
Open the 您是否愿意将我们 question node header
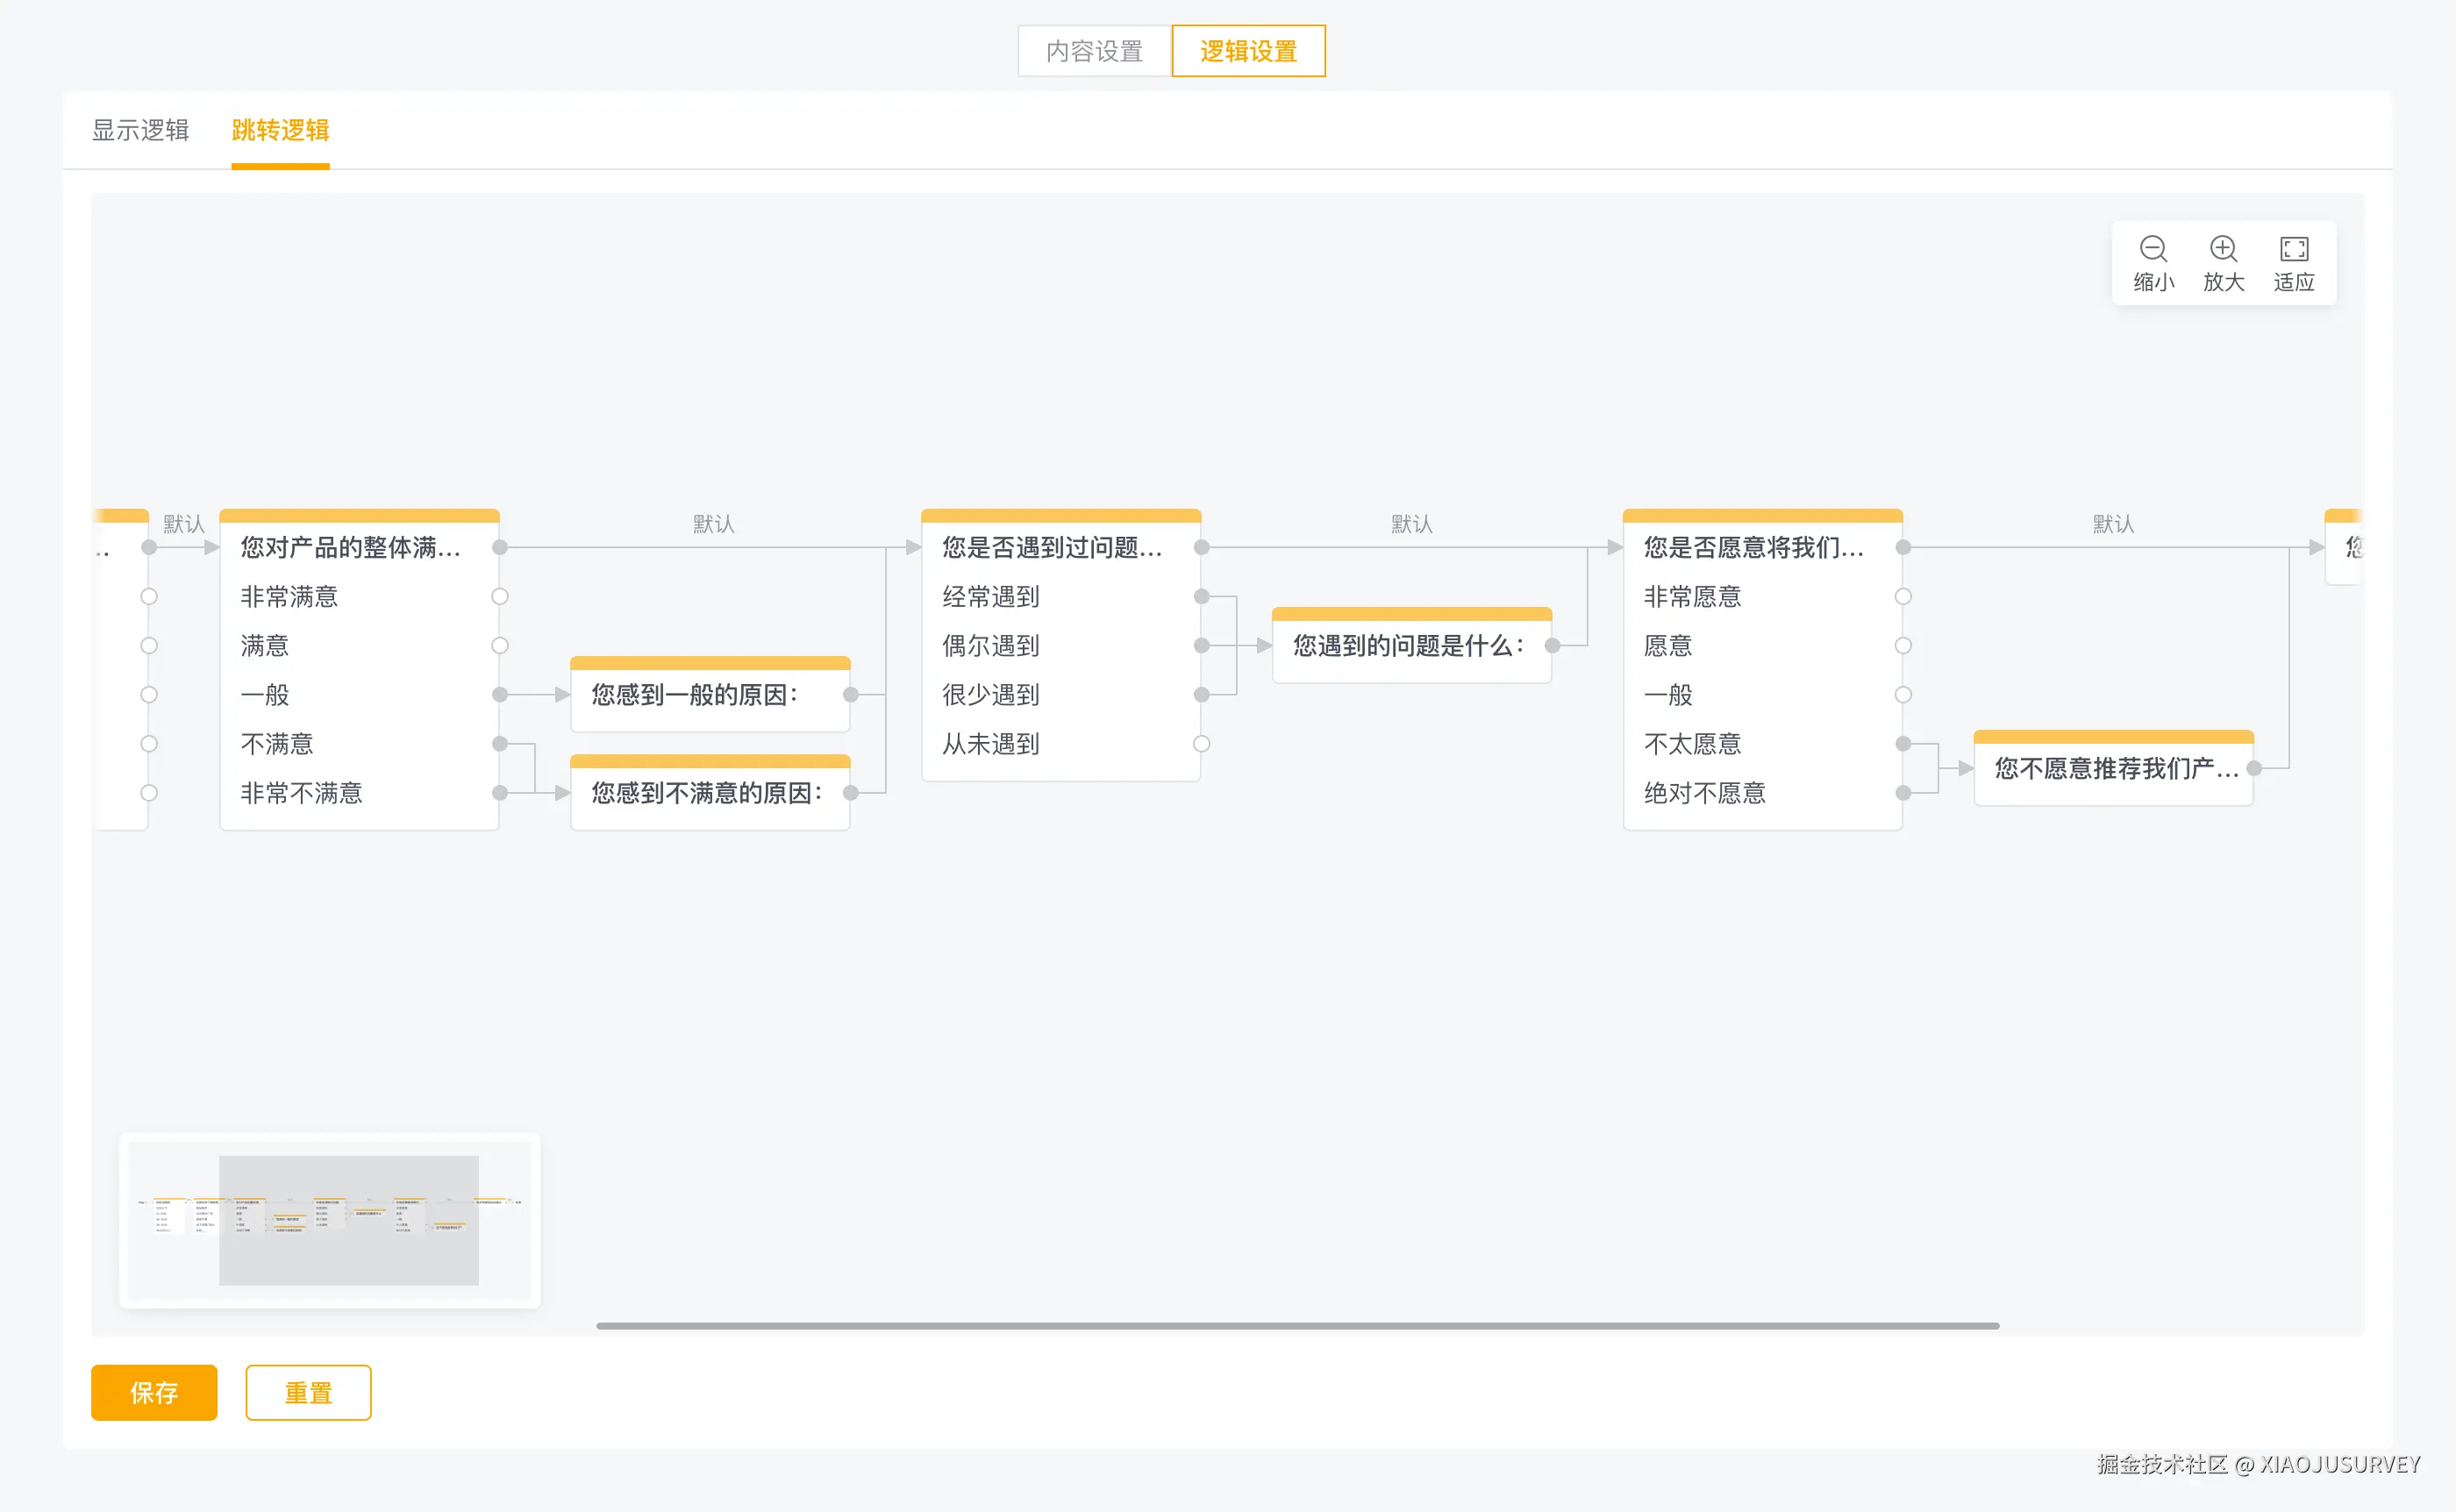pyautogui.click(x=1753, y=547)
